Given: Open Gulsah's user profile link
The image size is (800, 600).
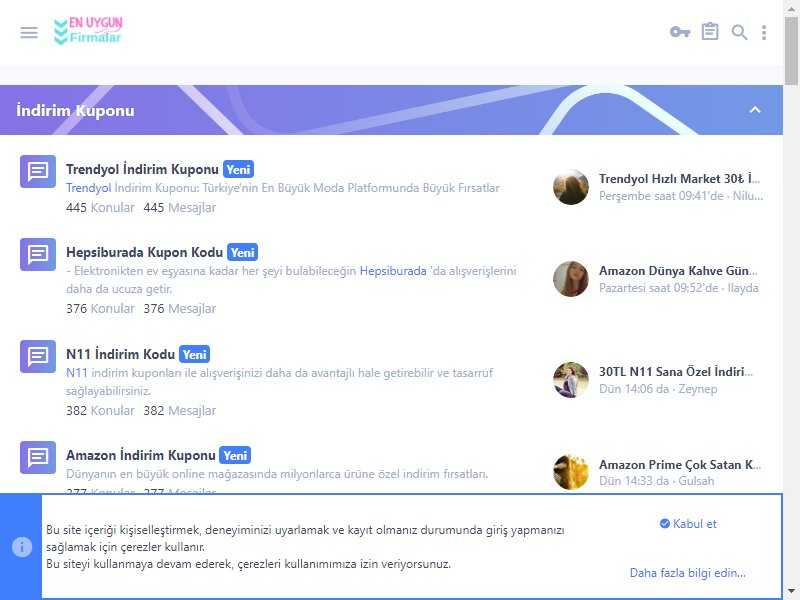Looking at the screenshot, I should (x=696, y=481).
